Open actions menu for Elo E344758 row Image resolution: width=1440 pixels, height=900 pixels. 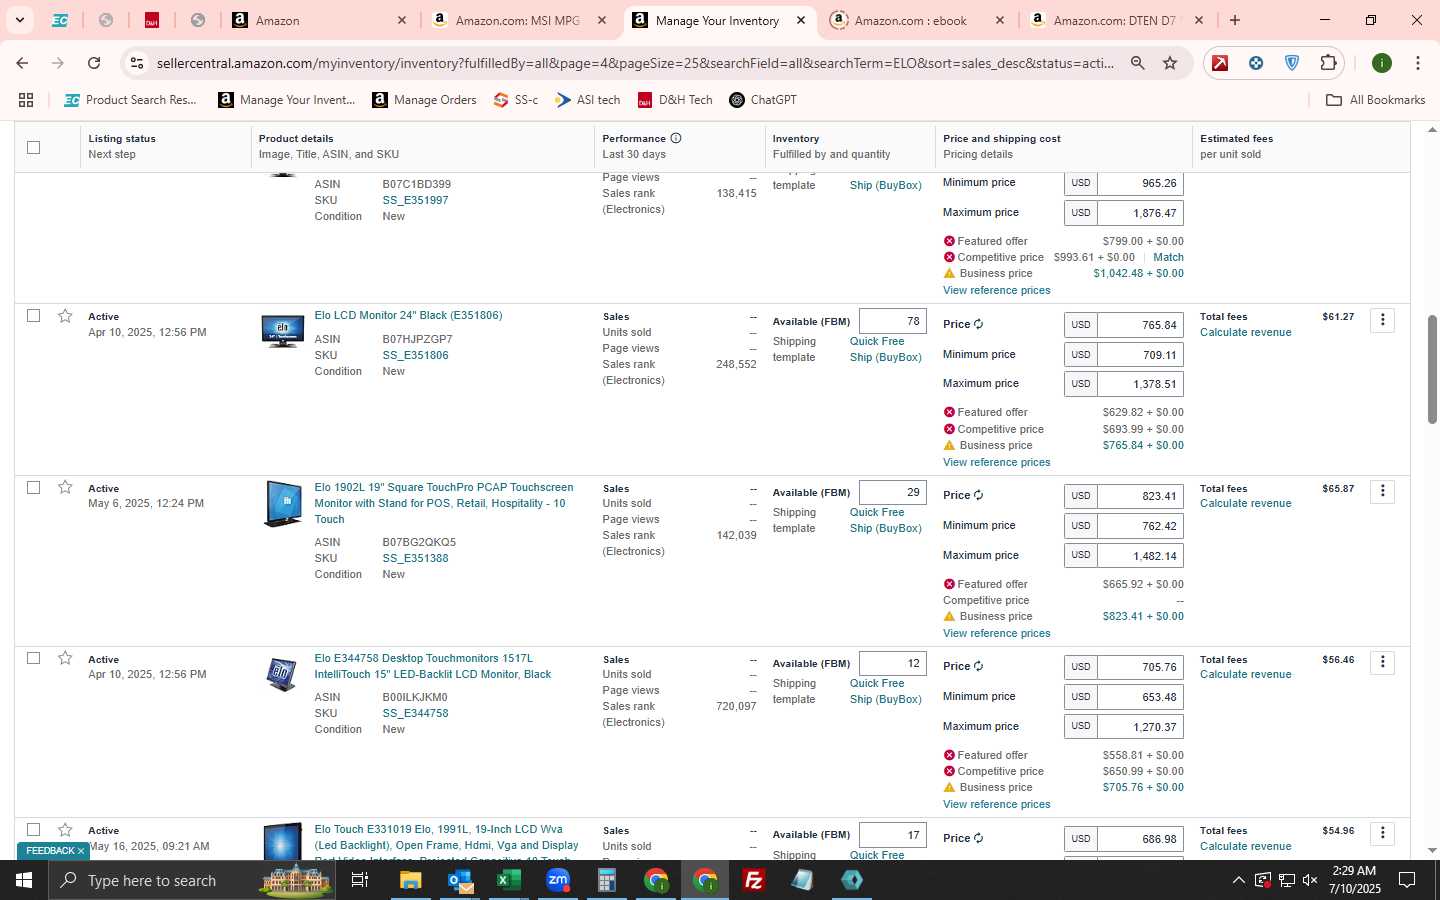coord(1382,662)
